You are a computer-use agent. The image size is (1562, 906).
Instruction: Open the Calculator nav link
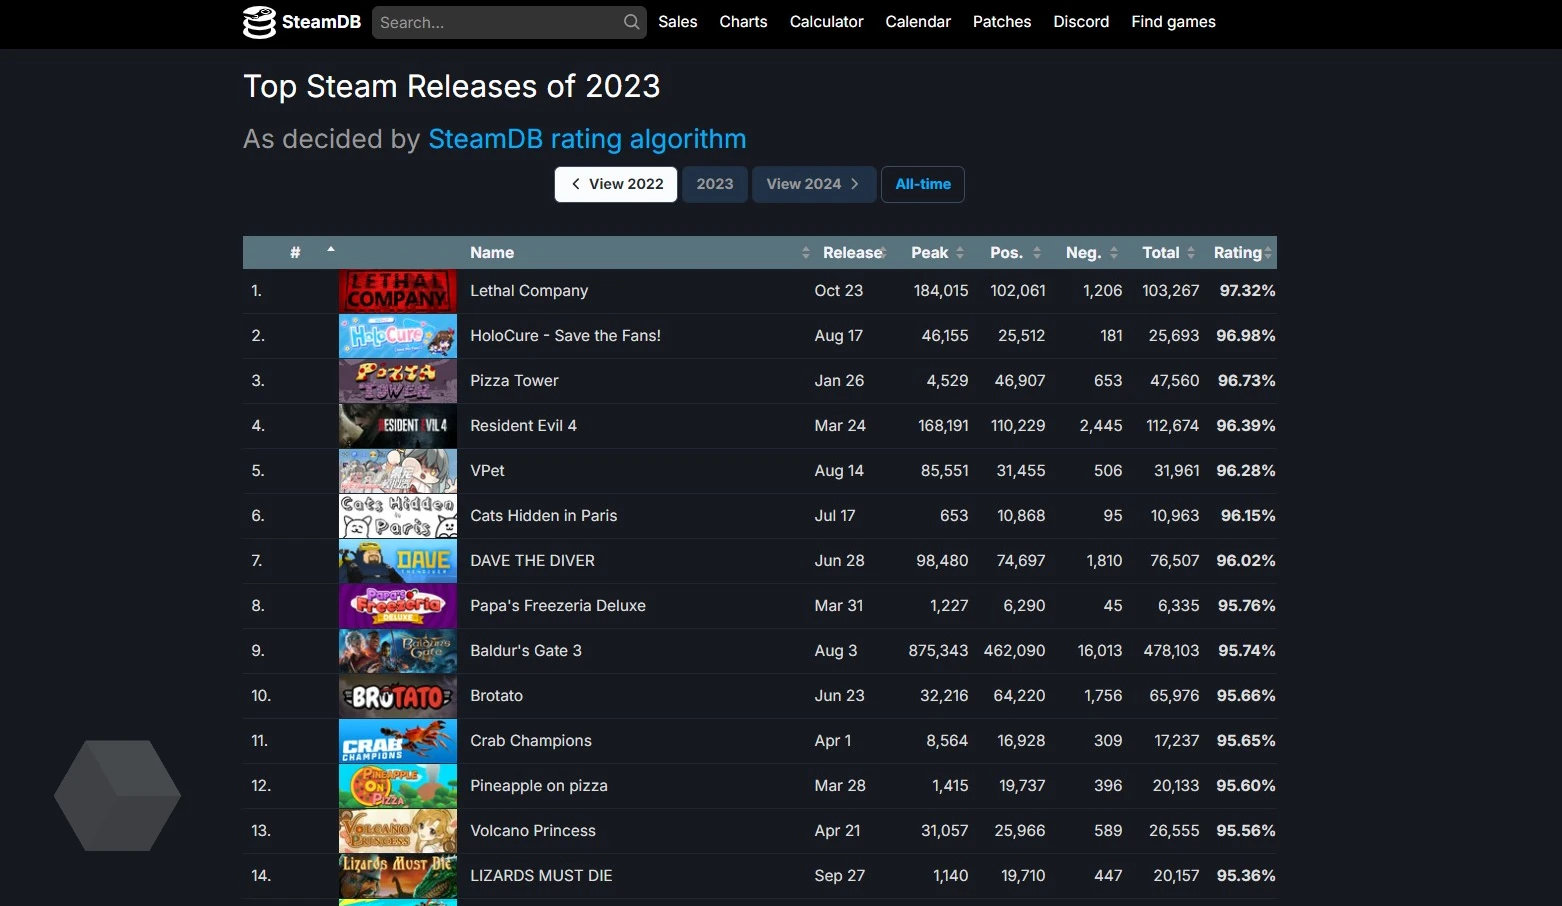coord(826,22)
